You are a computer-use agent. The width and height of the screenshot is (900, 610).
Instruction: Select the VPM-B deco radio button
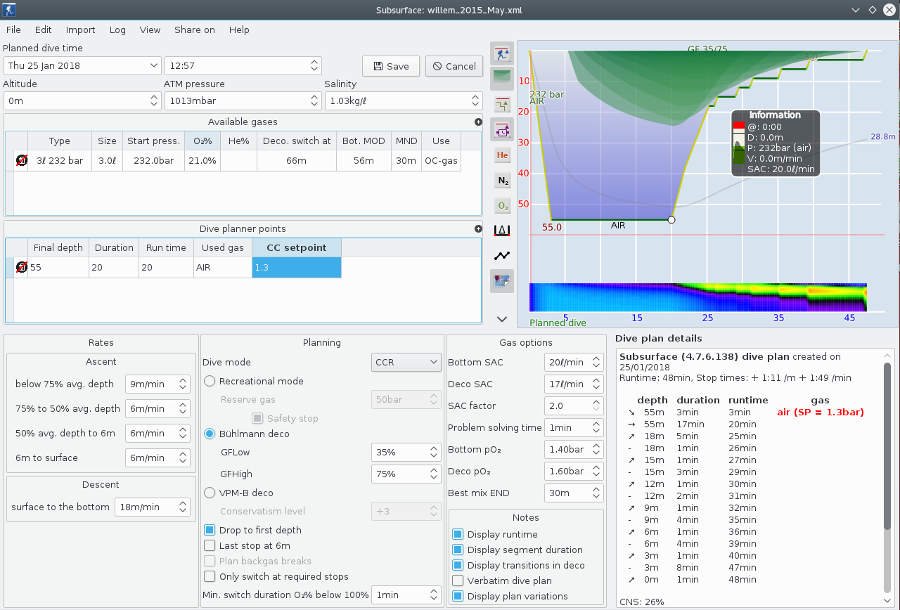tap(210, 492)
